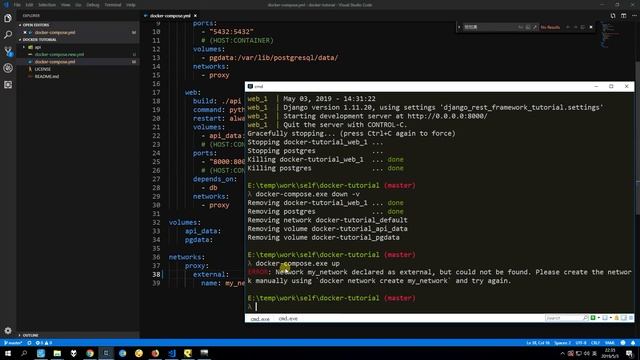
Task: Open the File menu
Action: 17,5
